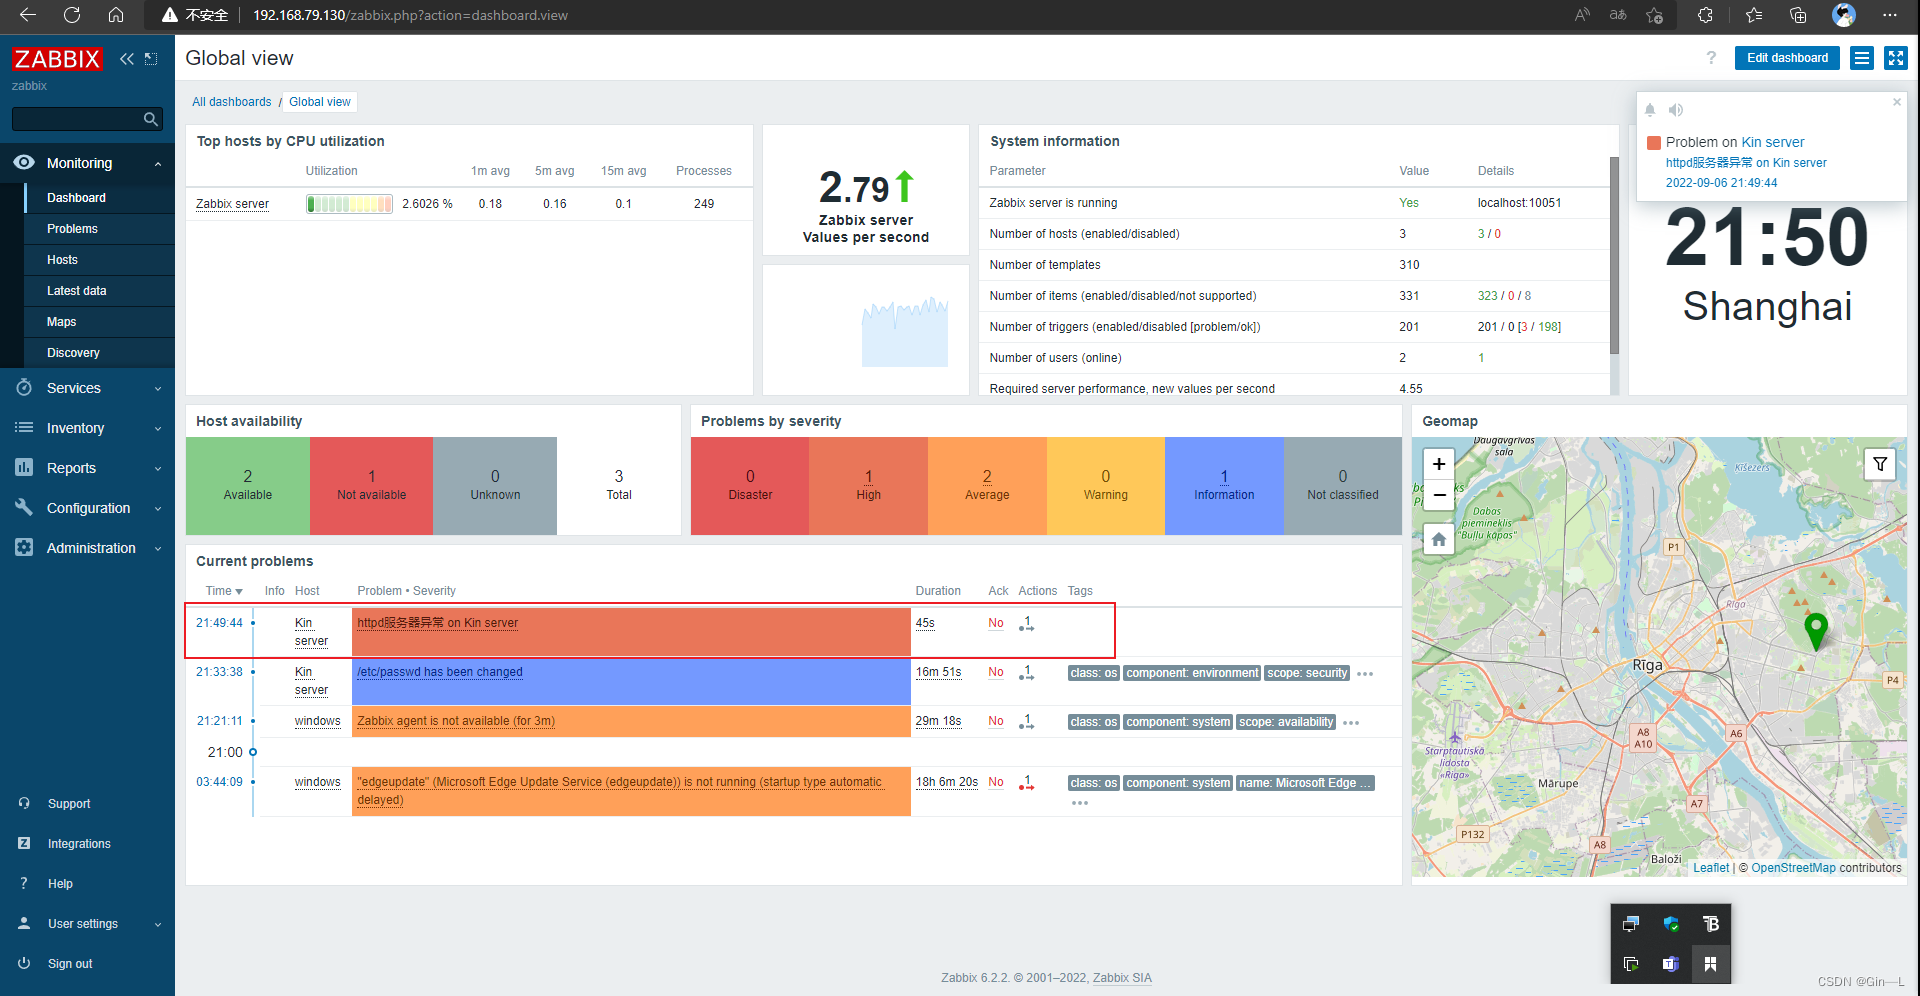Viewport: 1920px width, 996px height.
Task: Collapse the Monitoring menu
Action: [87, 163]
